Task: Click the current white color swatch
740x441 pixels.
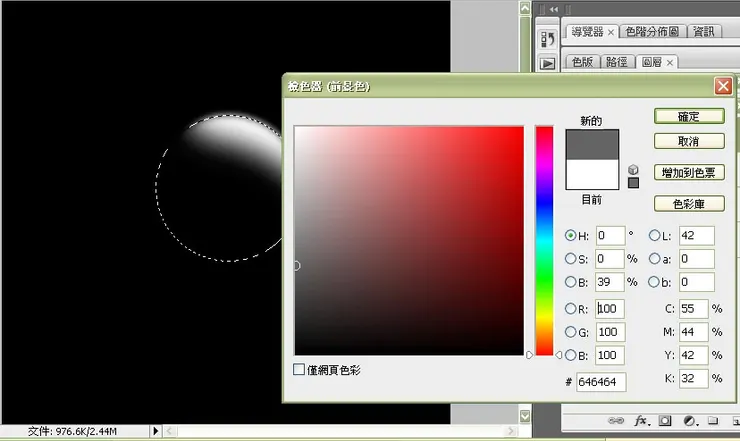Action: point(592,174)
